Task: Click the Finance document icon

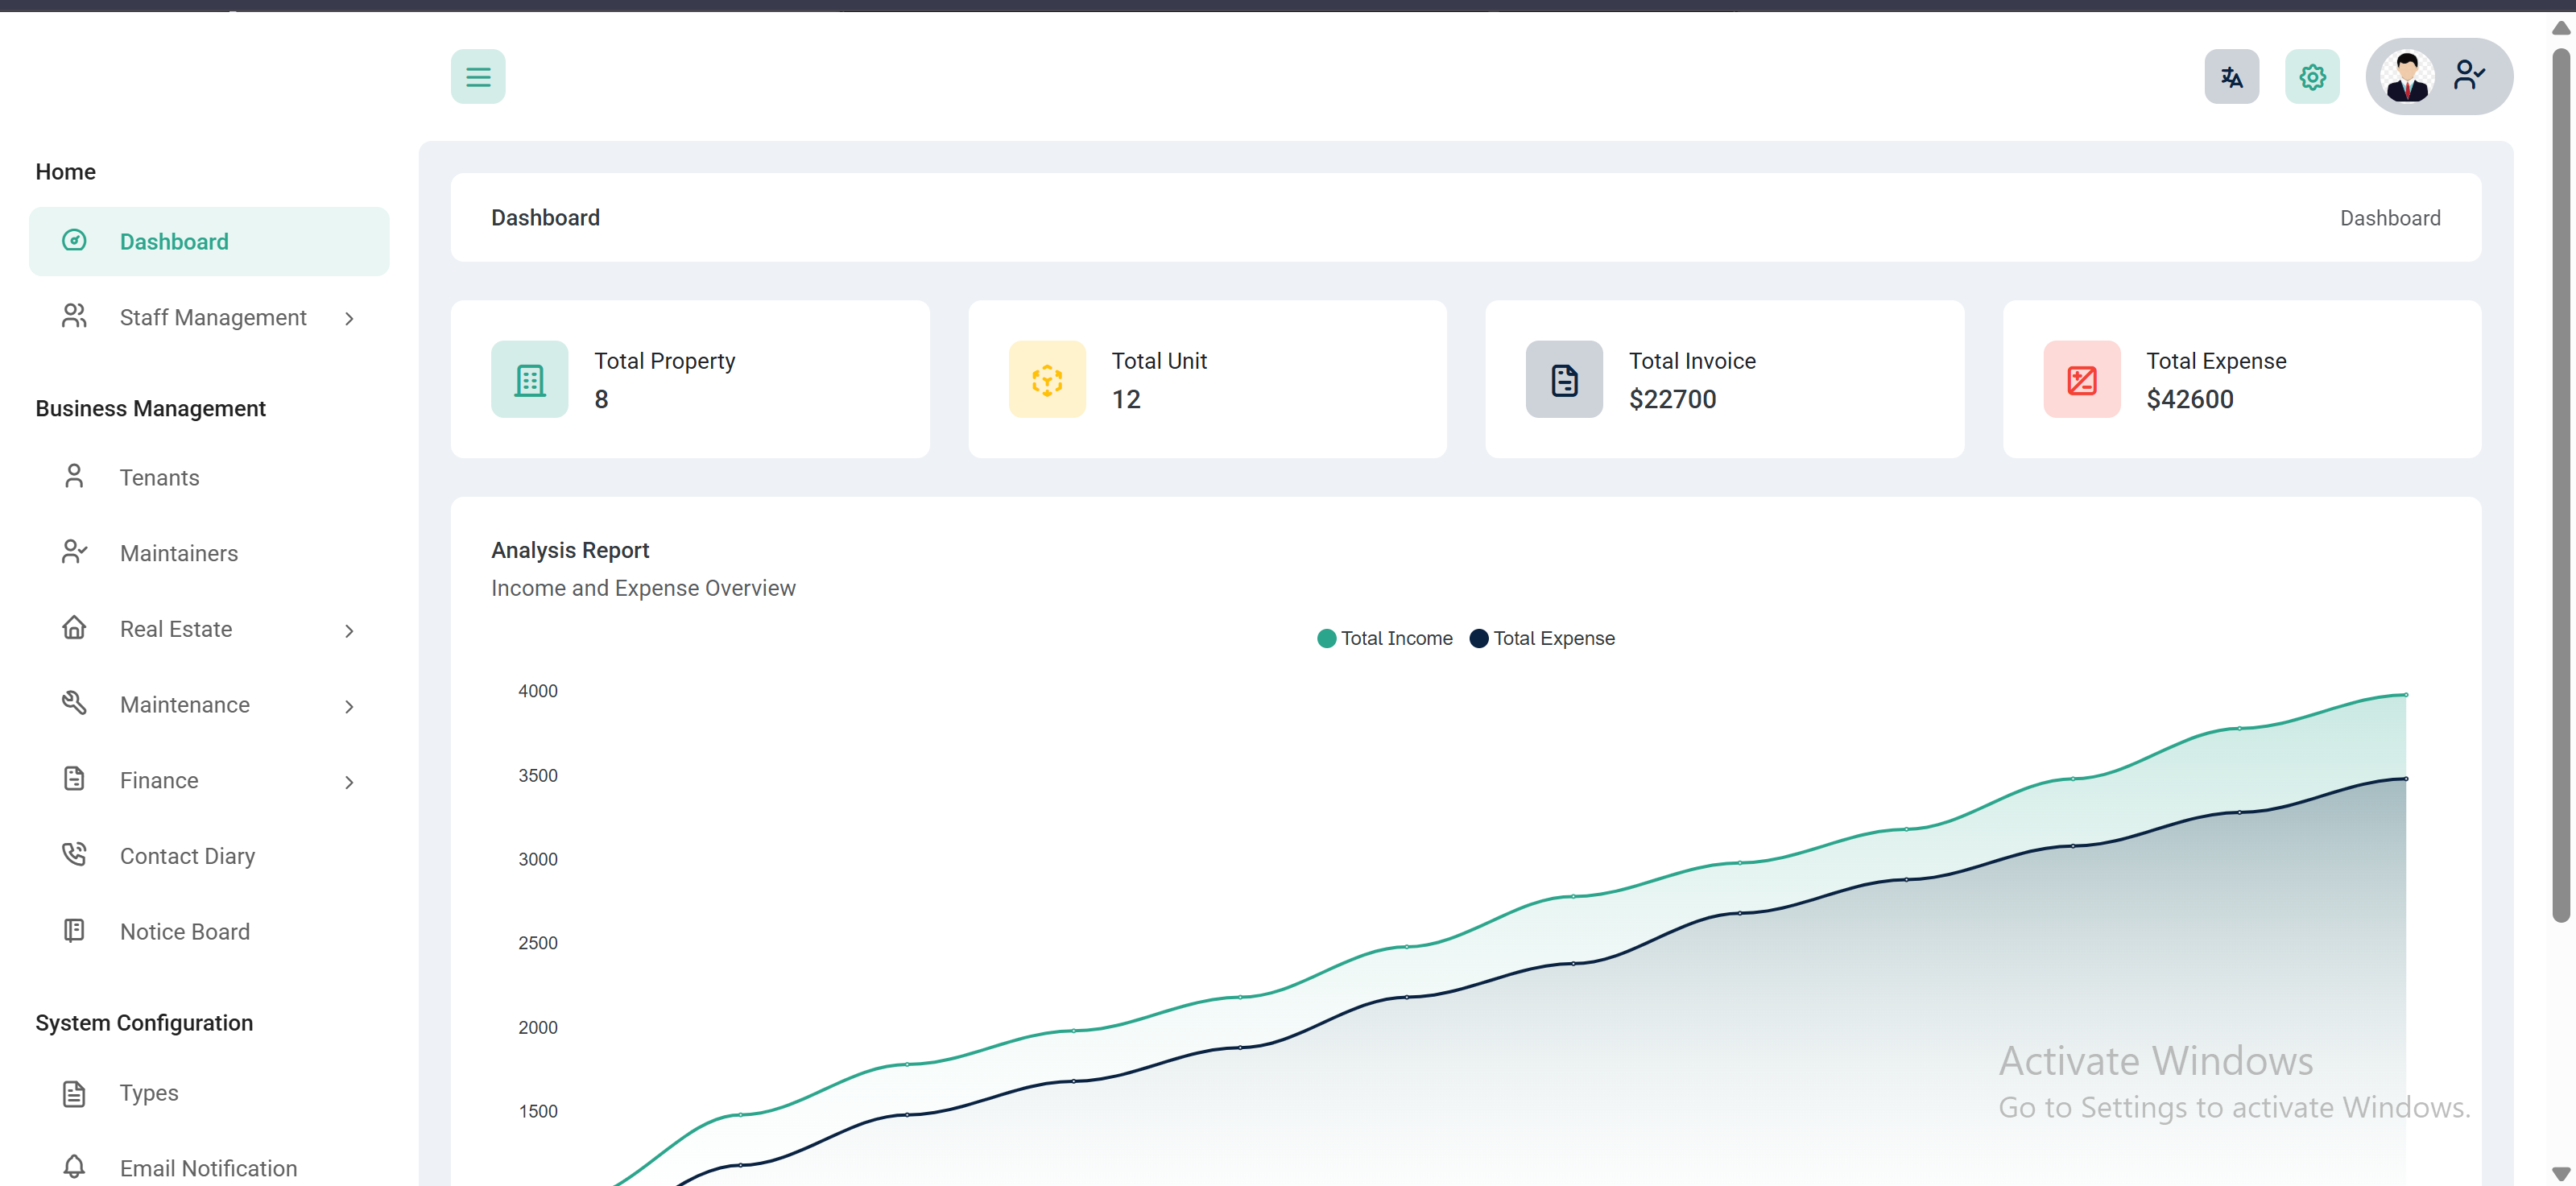Action: coord(74,779)
